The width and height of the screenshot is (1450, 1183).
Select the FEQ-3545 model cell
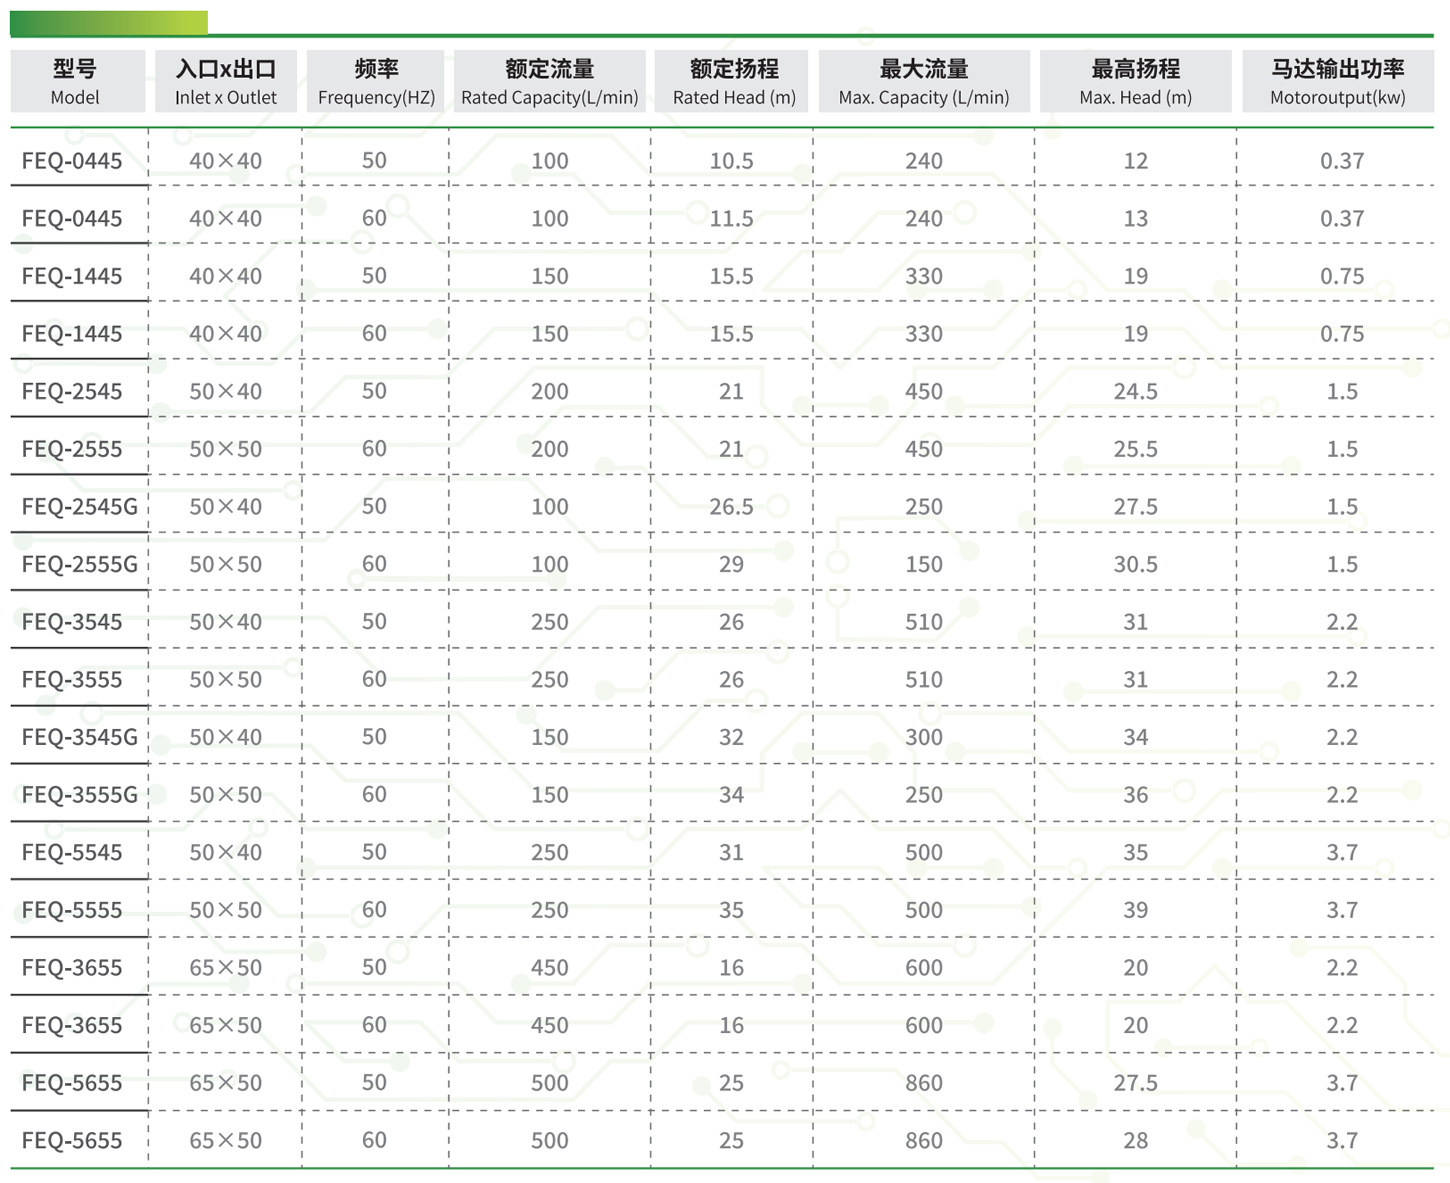(x=72, y=622)
